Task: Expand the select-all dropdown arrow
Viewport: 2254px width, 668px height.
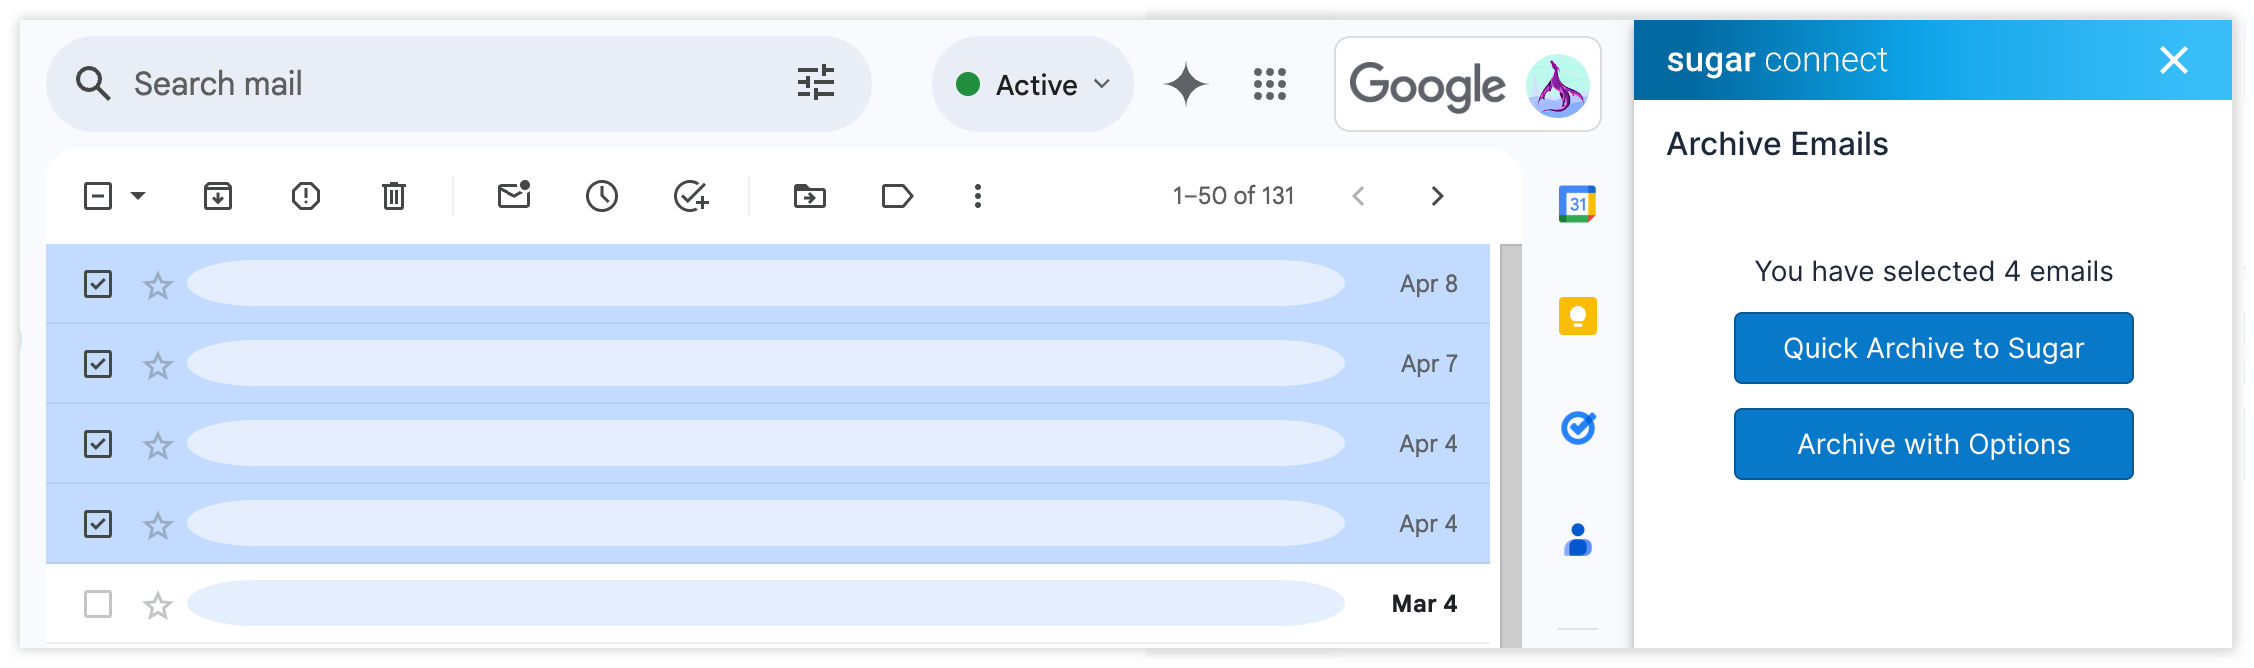Action: (139, 196)
